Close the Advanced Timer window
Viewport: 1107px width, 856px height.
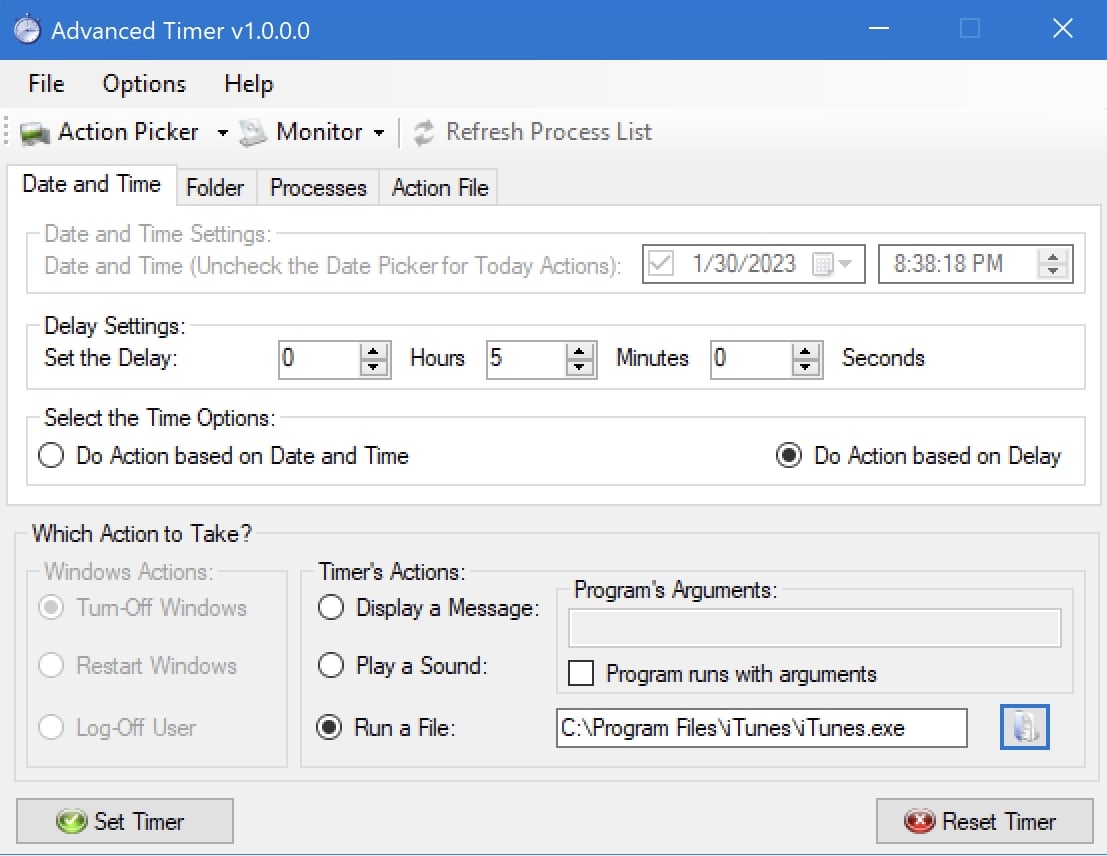[x=1063, y=29]
